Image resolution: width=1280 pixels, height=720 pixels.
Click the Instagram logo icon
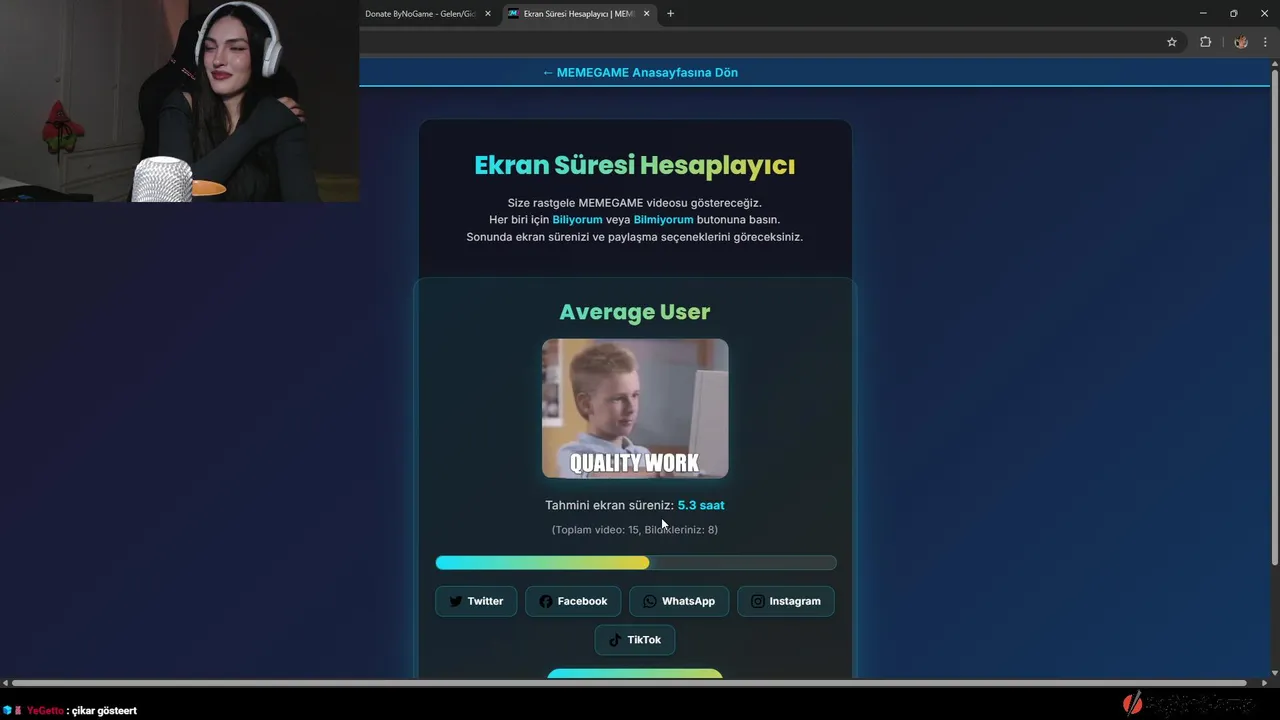758,601
